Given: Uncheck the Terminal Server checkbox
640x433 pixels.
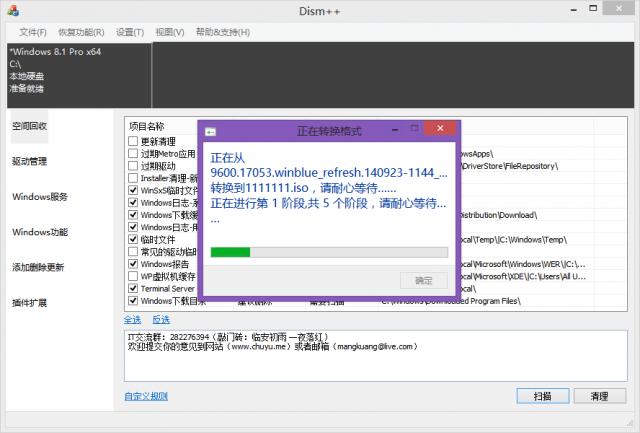Looking at the screenshot, I should click(133, 289).
